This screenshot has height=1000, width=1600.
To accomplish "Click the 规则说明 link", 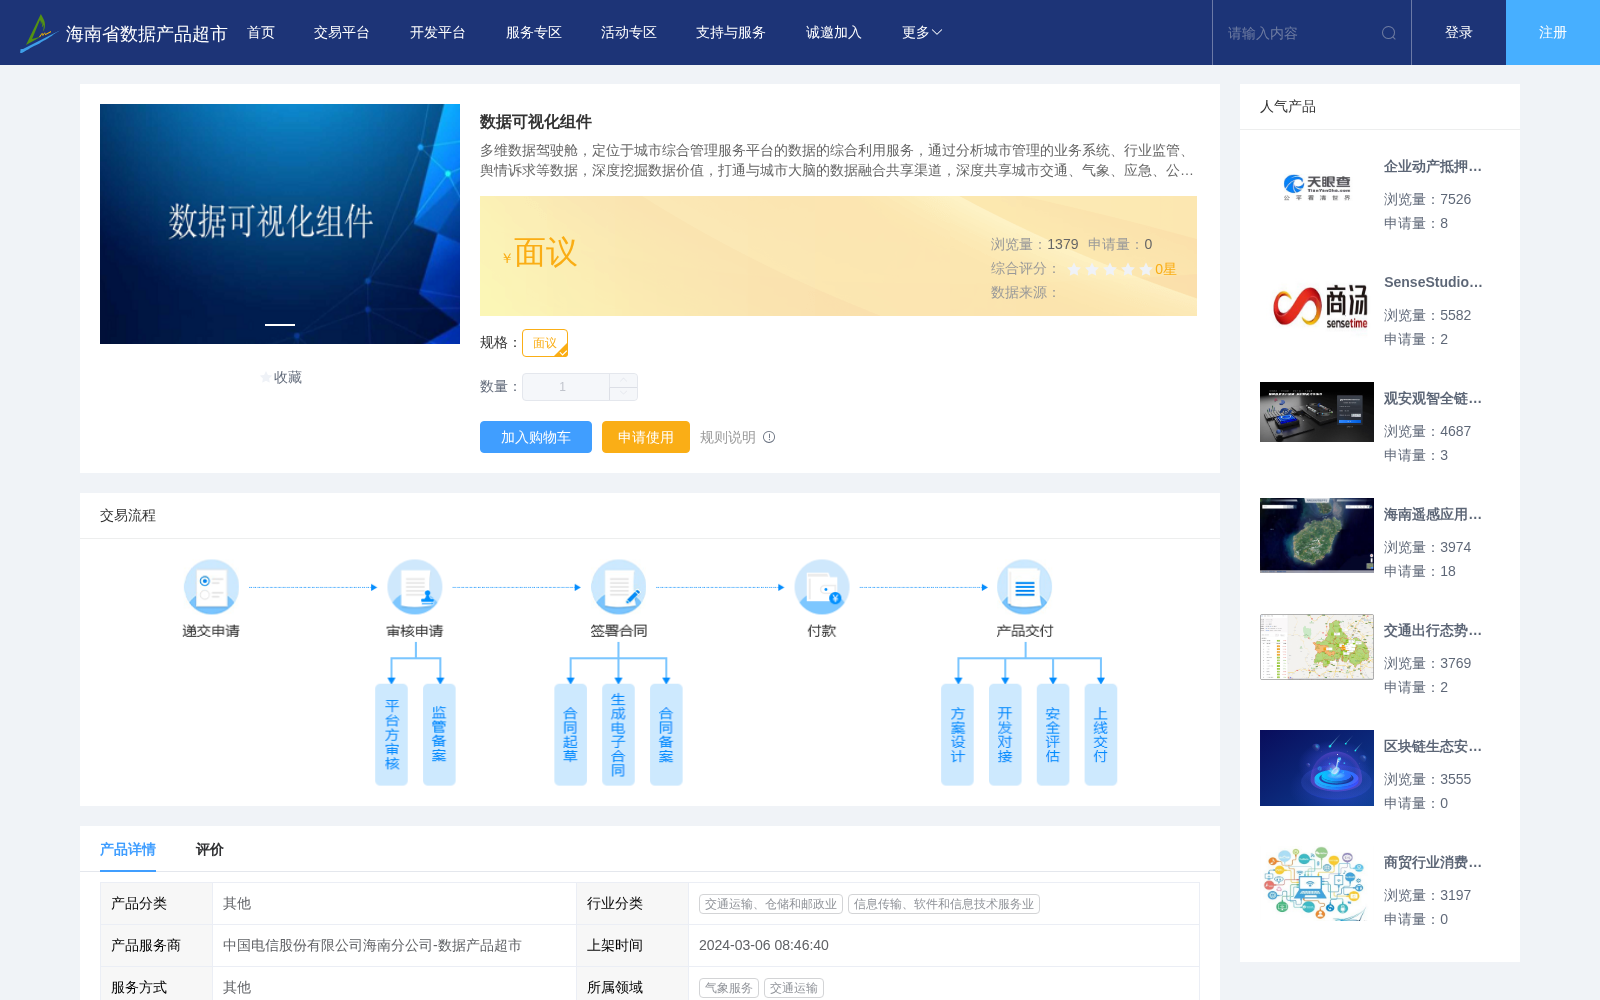I will (728, 437).
